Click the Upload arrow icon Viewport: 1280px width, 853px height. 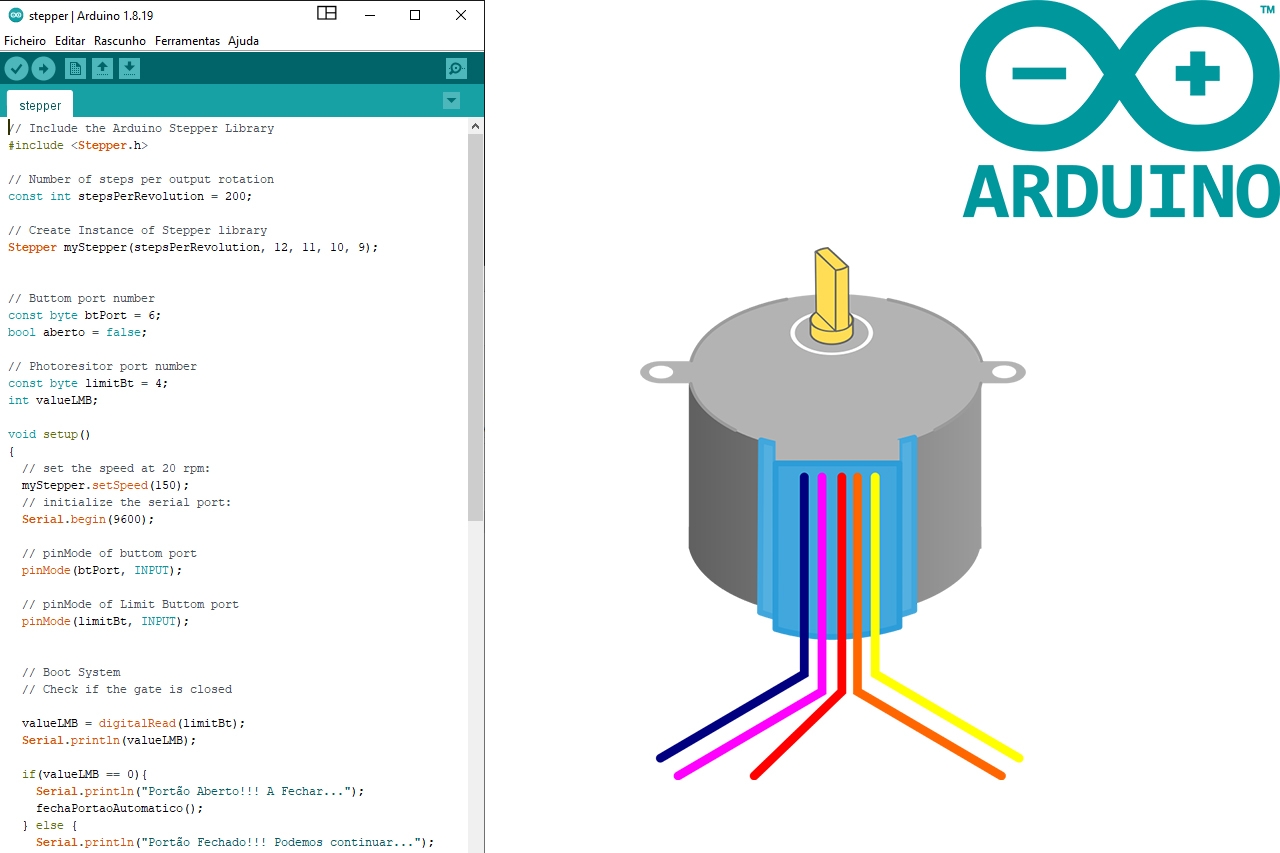[43, 68]
